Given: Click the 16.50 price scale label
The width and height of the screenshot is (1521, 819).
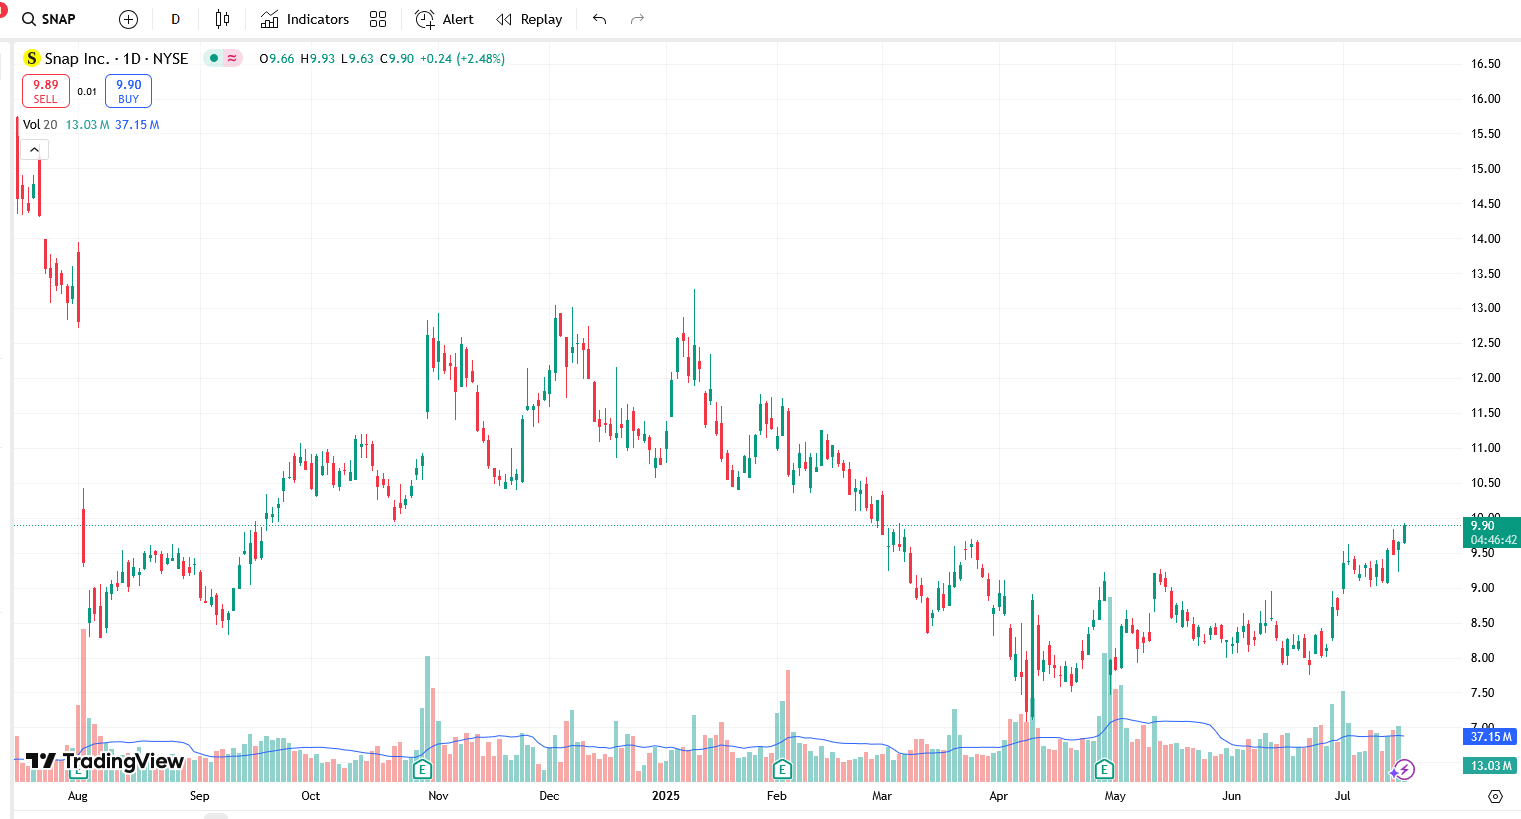Looking at the screenshot, I should click(x=1485, y=64).
